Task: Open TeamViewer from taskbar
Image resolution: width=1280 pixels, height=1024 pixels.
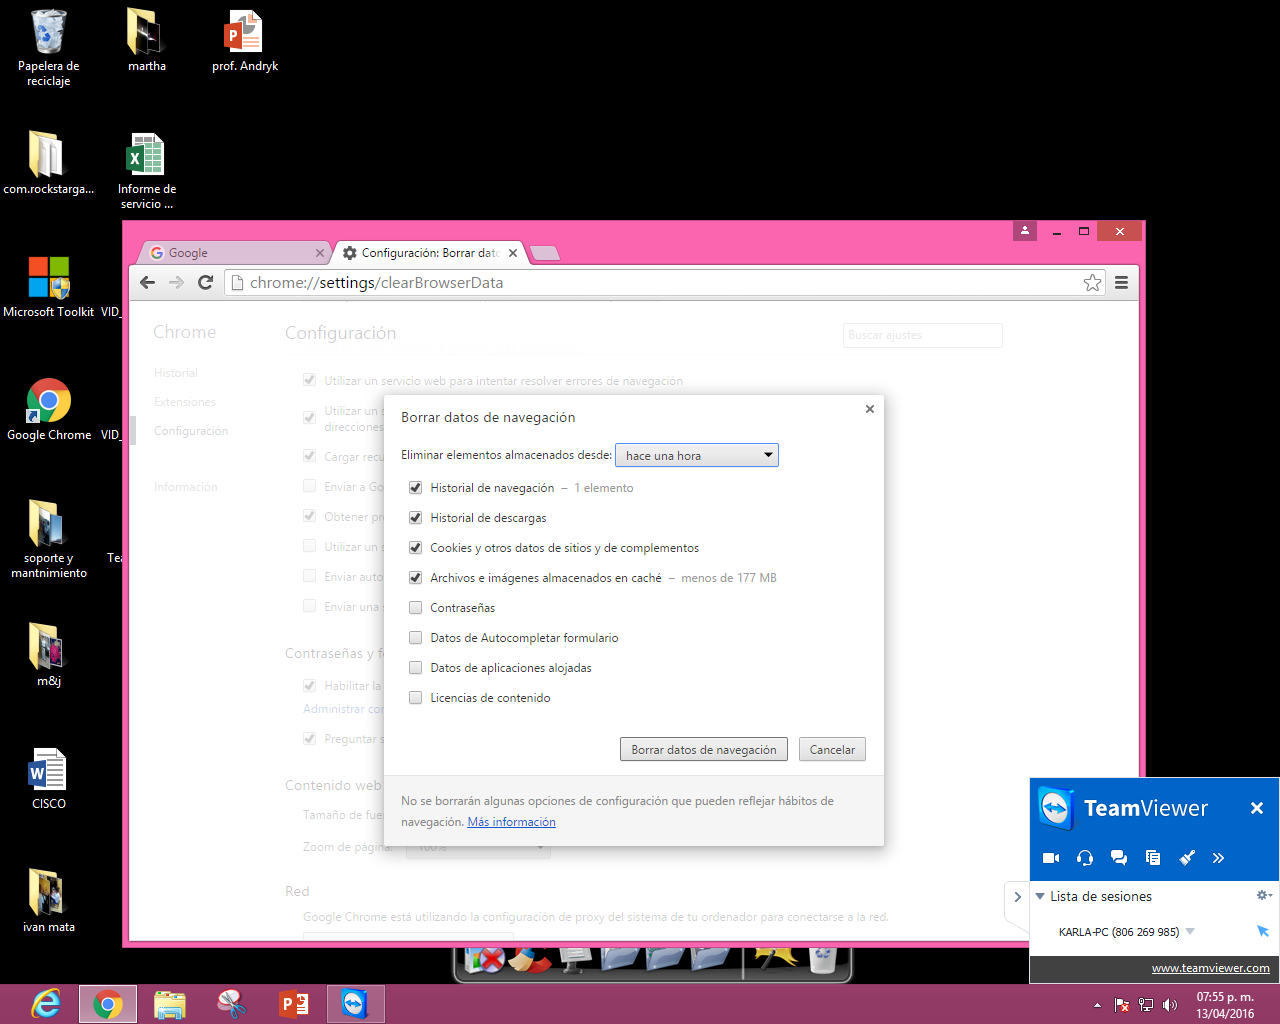Action: coord(356,1004)
